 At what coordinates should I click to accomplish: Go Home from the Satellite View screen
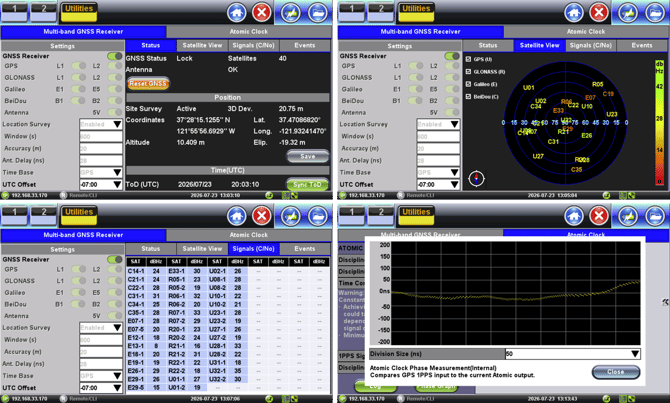574,12
